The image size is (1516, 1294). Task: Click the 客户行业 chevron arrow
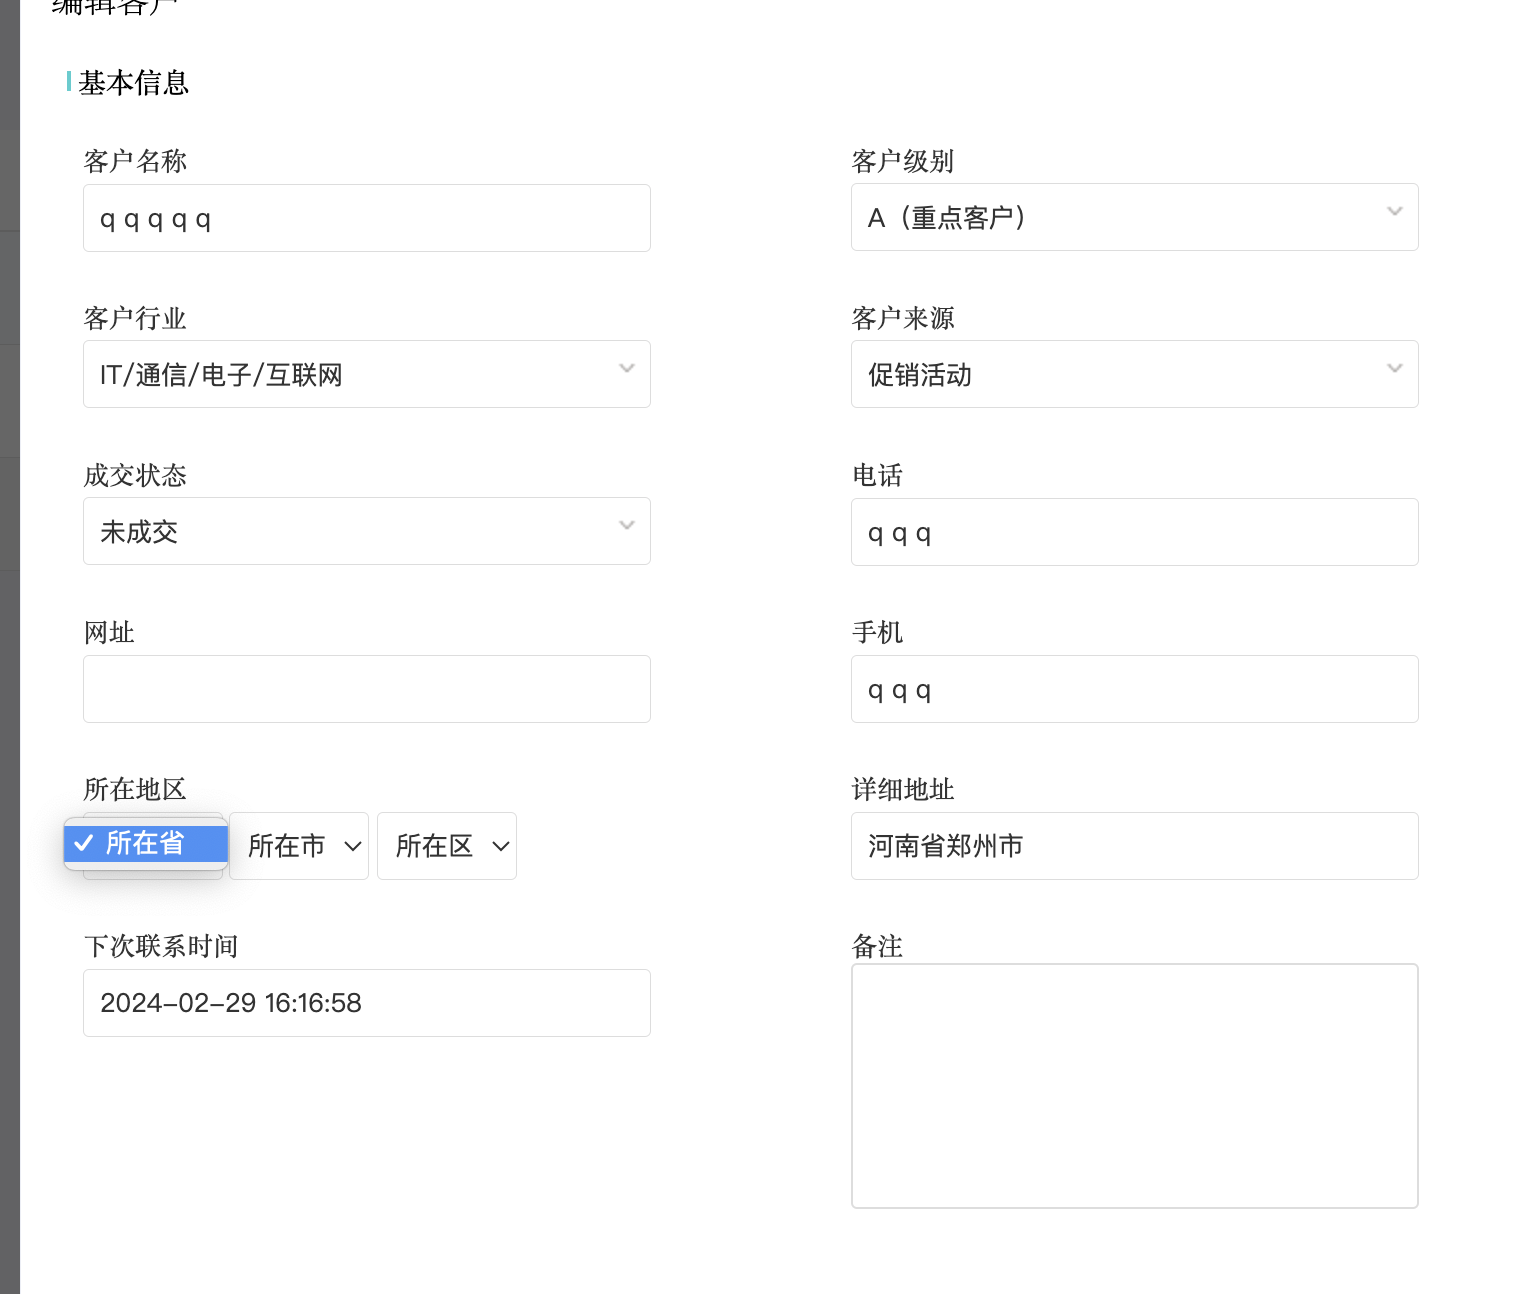tap(627, 369)
